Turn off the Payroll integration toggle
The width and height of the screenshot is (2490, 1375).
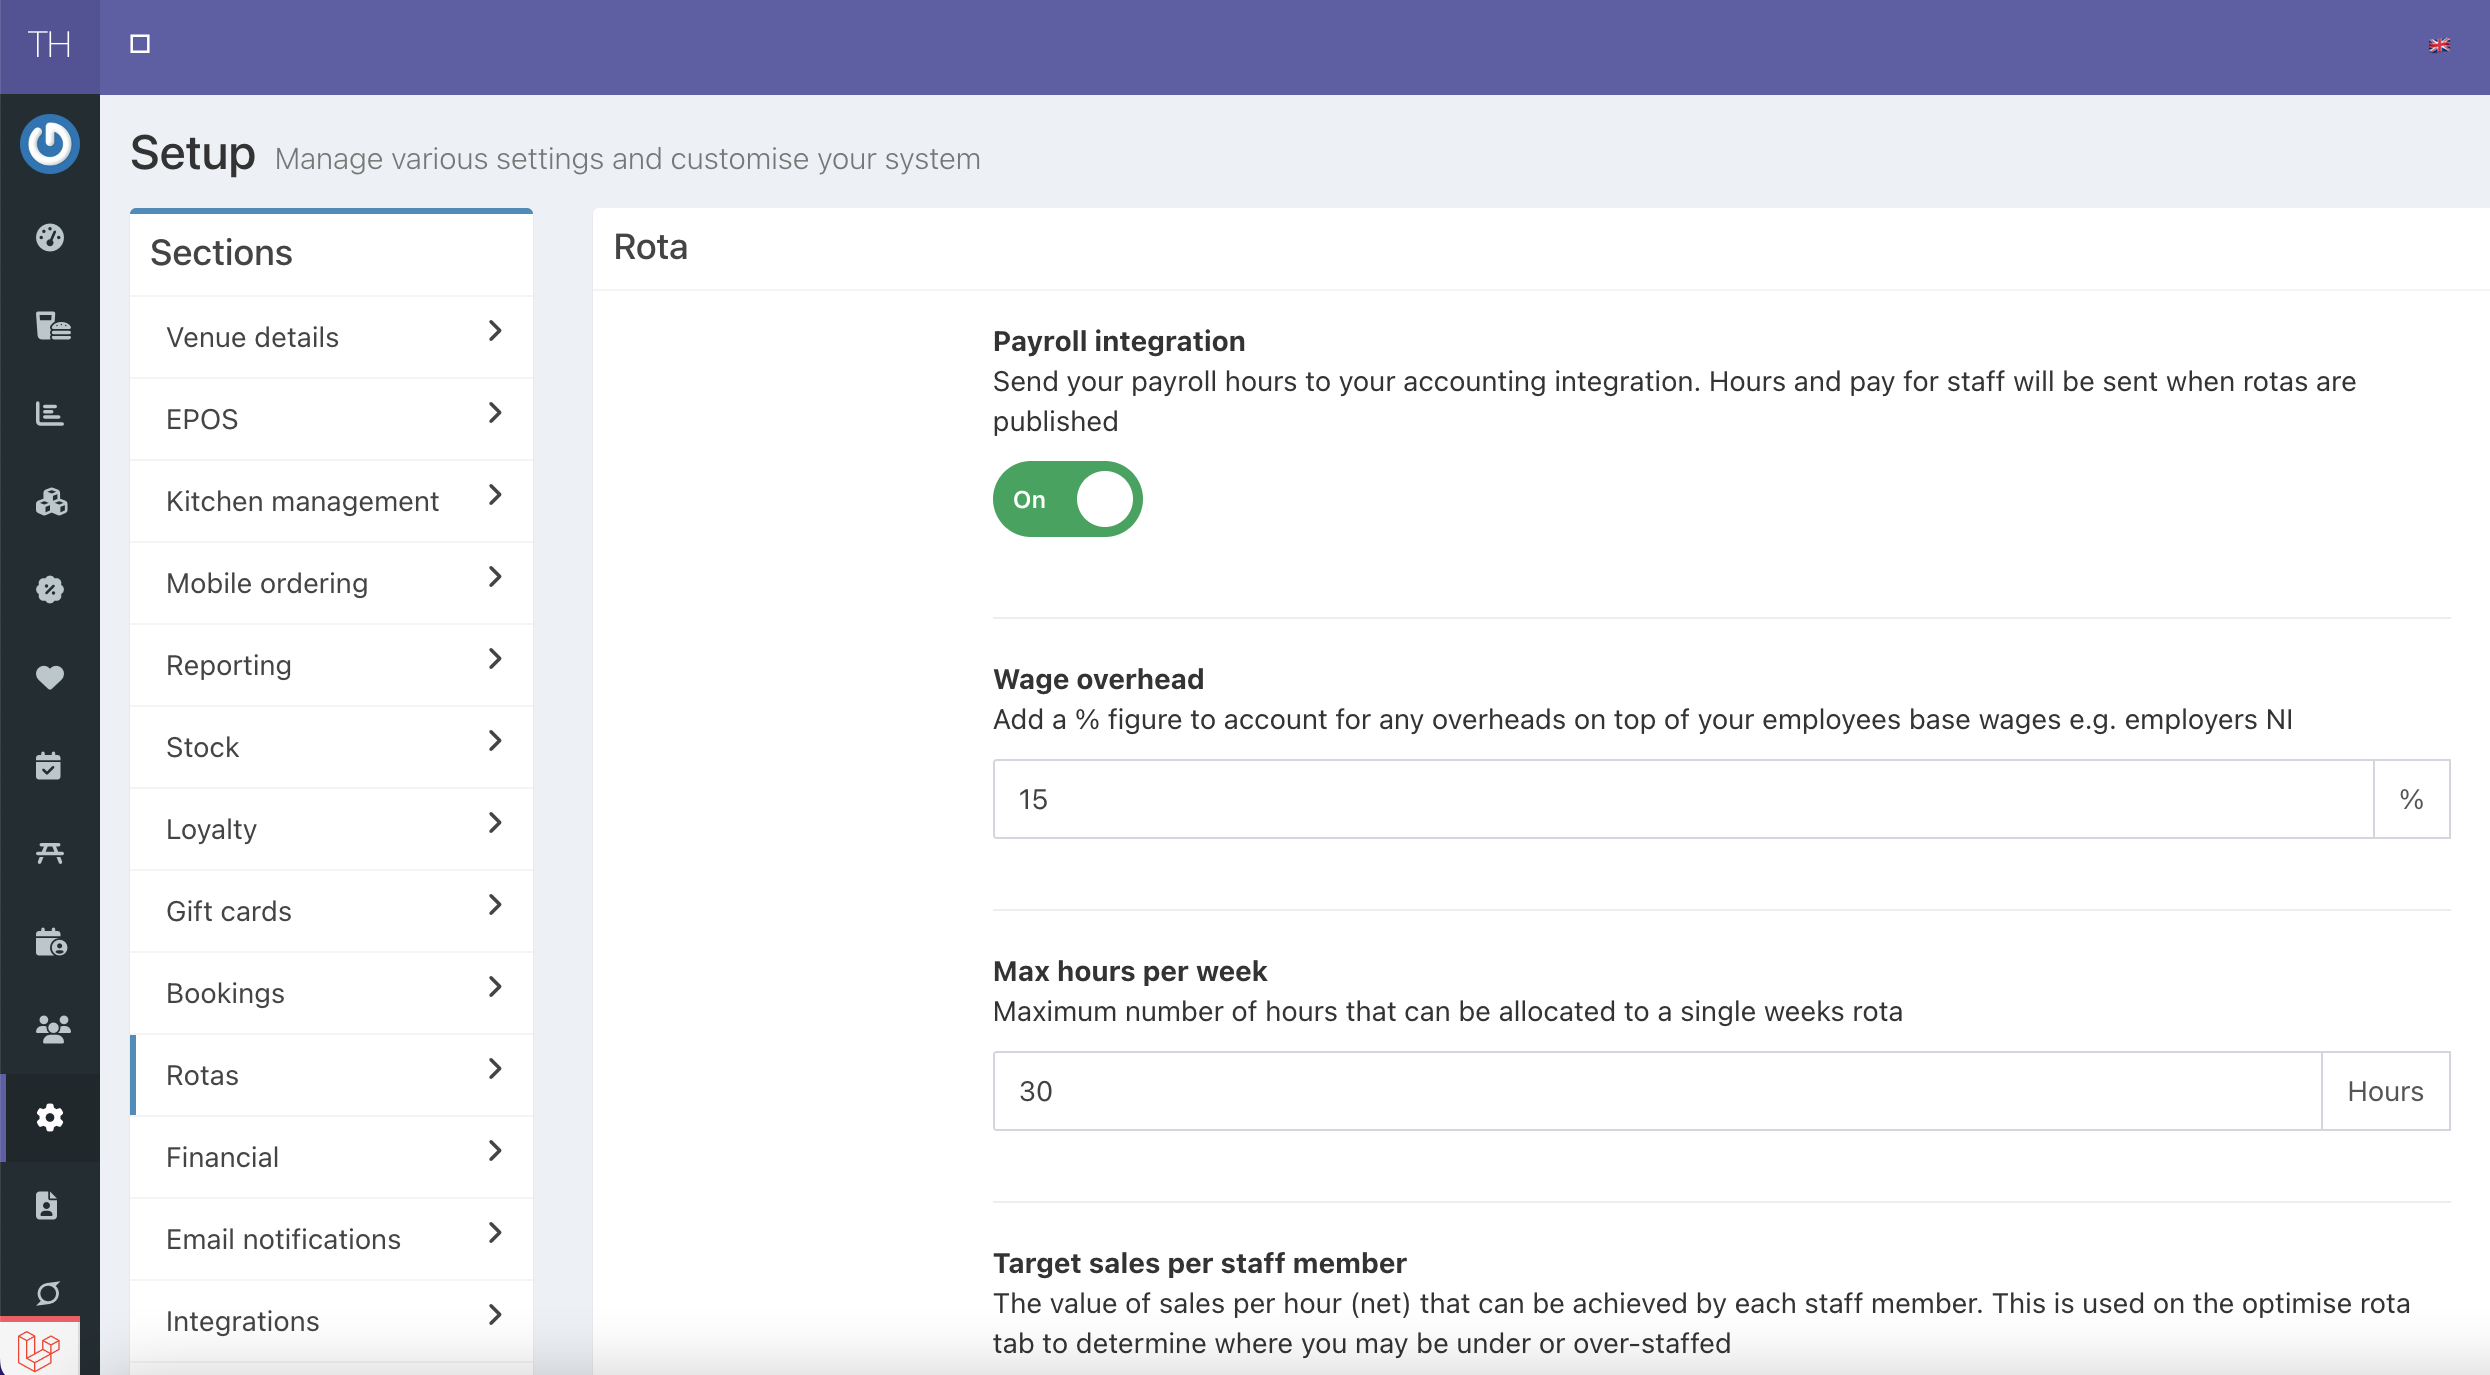pyautogui.click(x=1067, y=499)
